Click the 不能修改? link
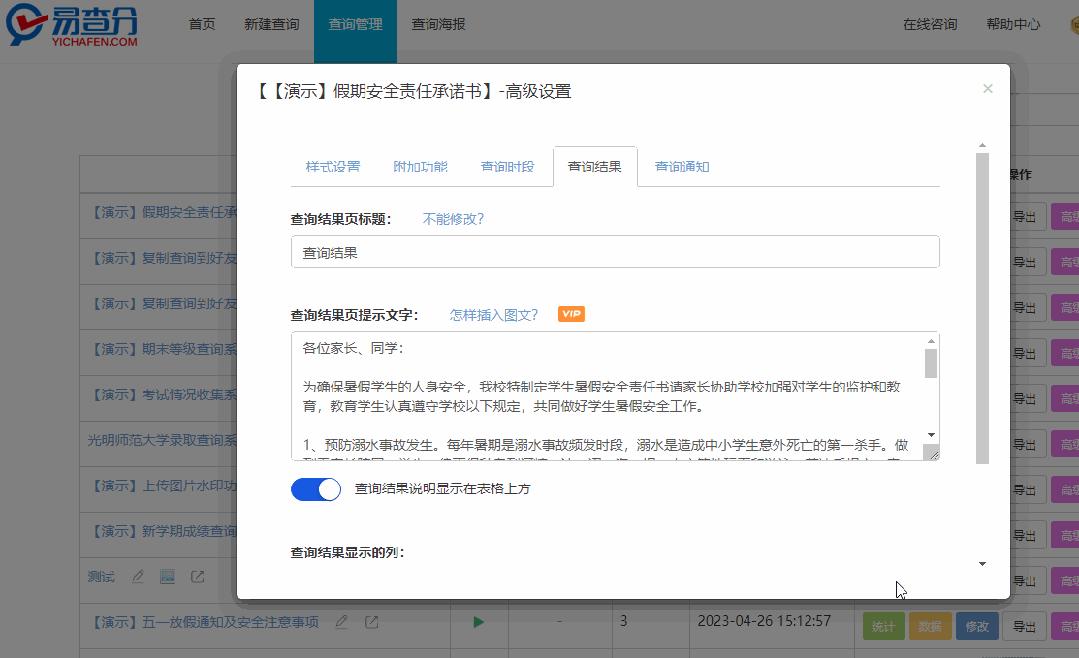The width and height of the screenshot is (1079, 658). 452,218
